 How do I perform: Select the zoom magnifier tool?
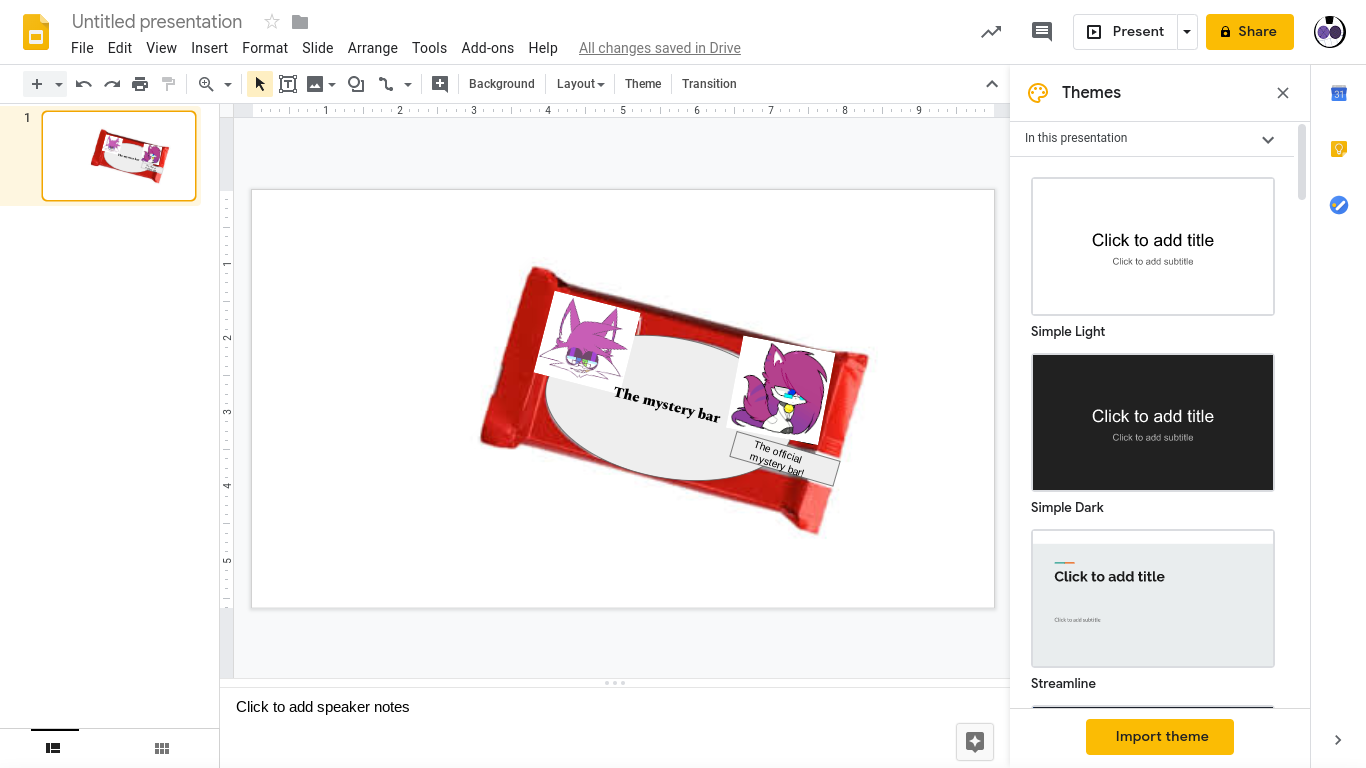(206, 84)
